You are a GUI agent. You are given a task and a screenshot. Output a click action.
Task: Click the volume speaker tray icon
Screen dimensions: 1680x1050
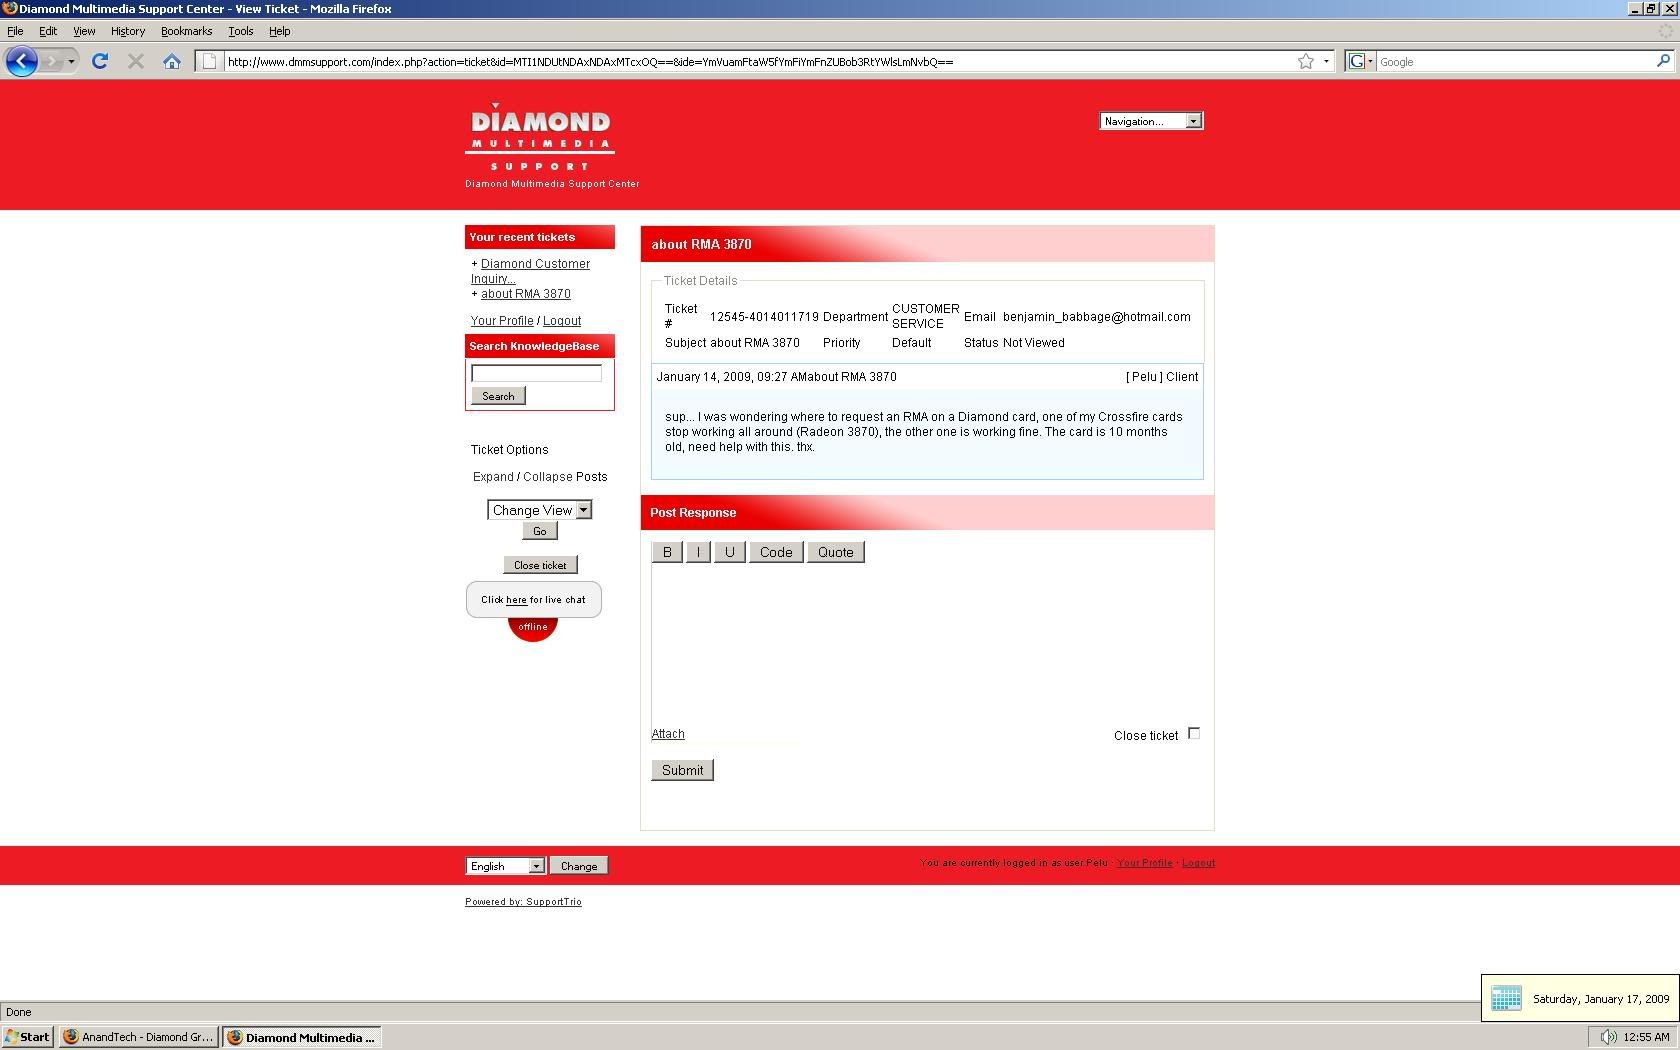click(1607, 1037)
